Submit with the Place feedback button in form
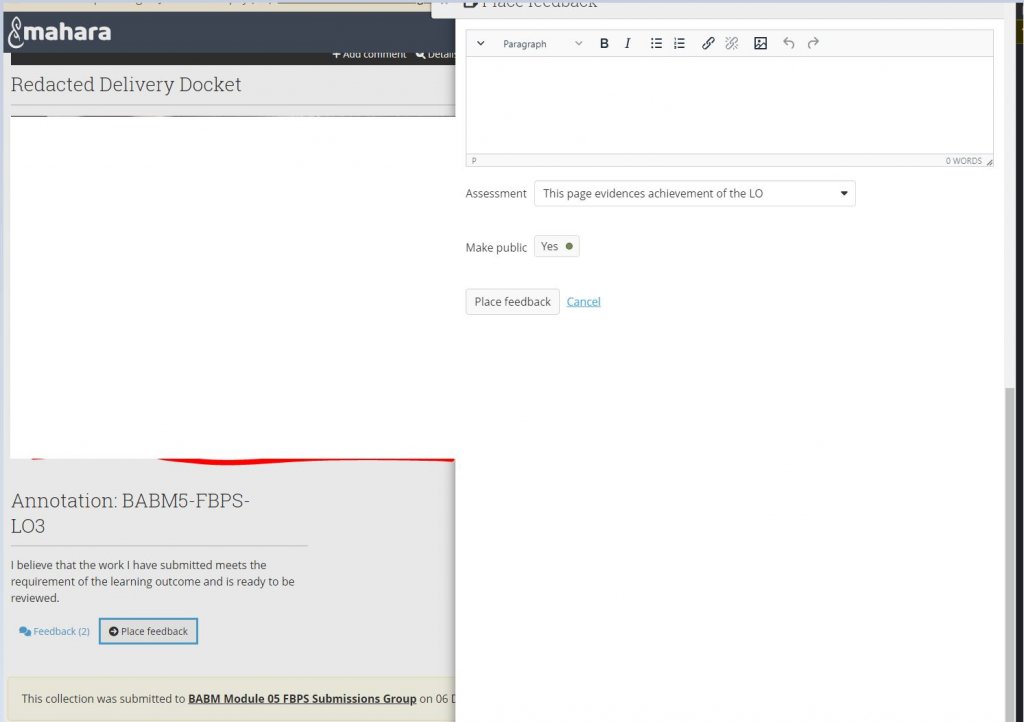This screenshot has height=722, width=1024. tap(512, 302)
